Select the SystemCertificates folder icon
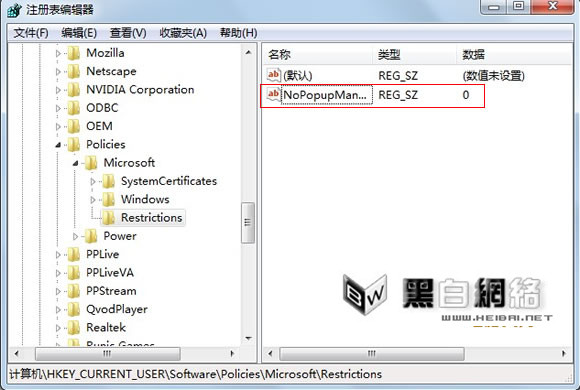 108,181
